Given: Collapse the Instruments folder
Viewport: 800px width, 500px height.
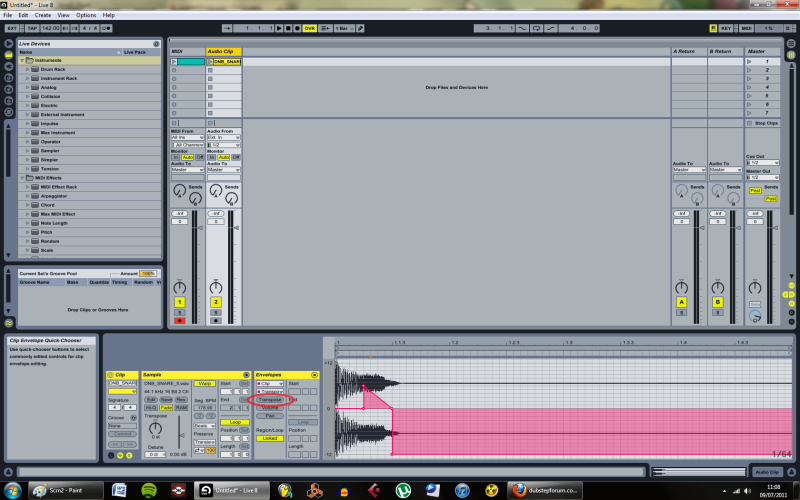Looking at the screenshot, I should tap(22, 60).
